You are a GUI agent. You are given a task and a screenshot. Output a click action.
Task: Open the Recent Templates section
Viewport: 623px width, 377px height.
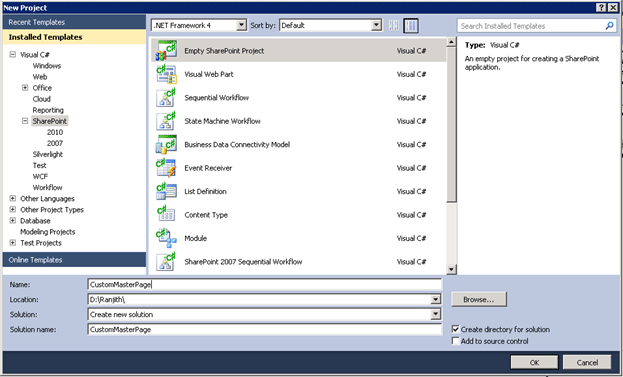74,22
